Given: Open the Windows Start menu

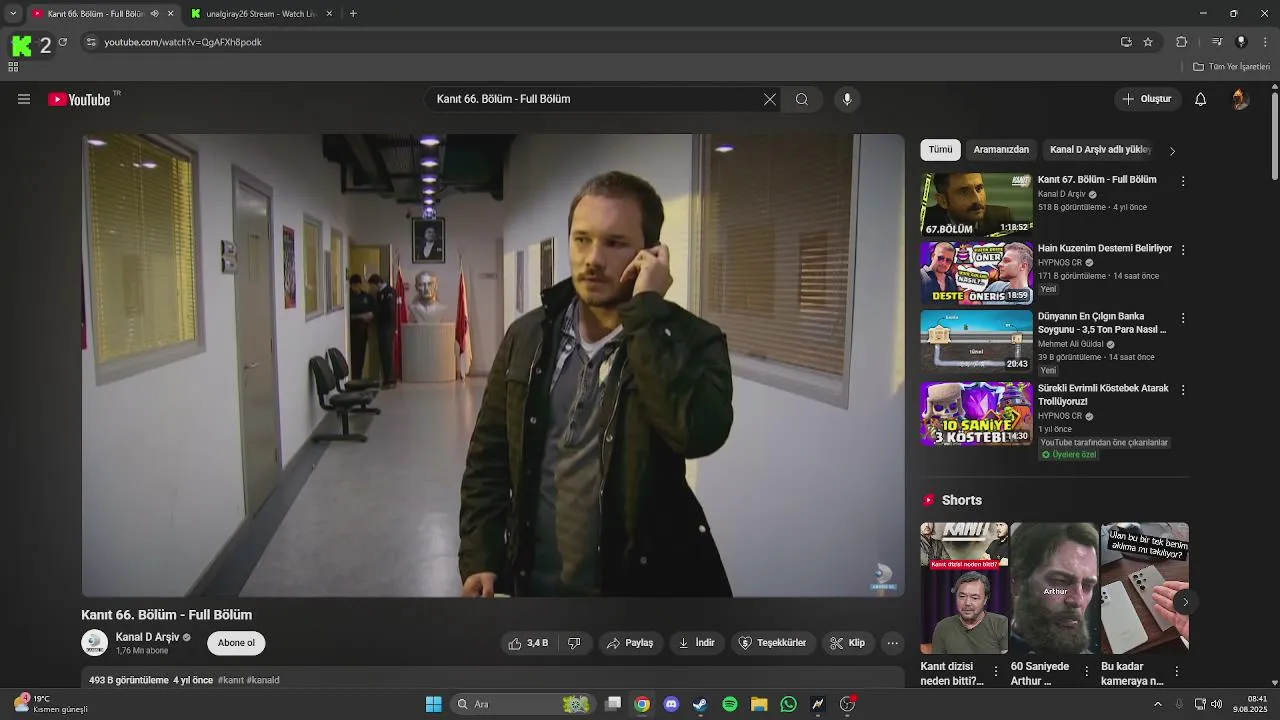Looking at the screenshot, I should point(434,704).
